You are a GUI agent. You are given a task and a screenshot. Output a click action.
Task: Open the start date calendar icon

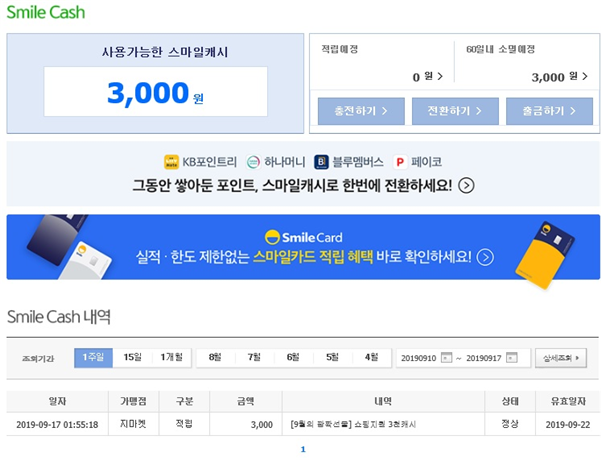[447, 358]
